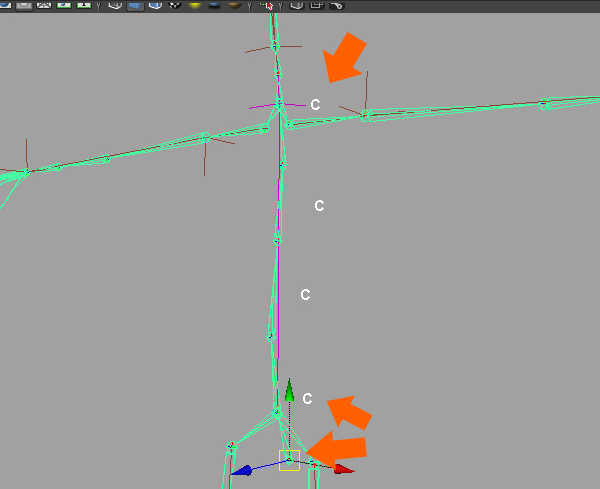The image size is (600, 489).
Task: Grab the blue Z-axis move arrow
Action: coord(242,470)
